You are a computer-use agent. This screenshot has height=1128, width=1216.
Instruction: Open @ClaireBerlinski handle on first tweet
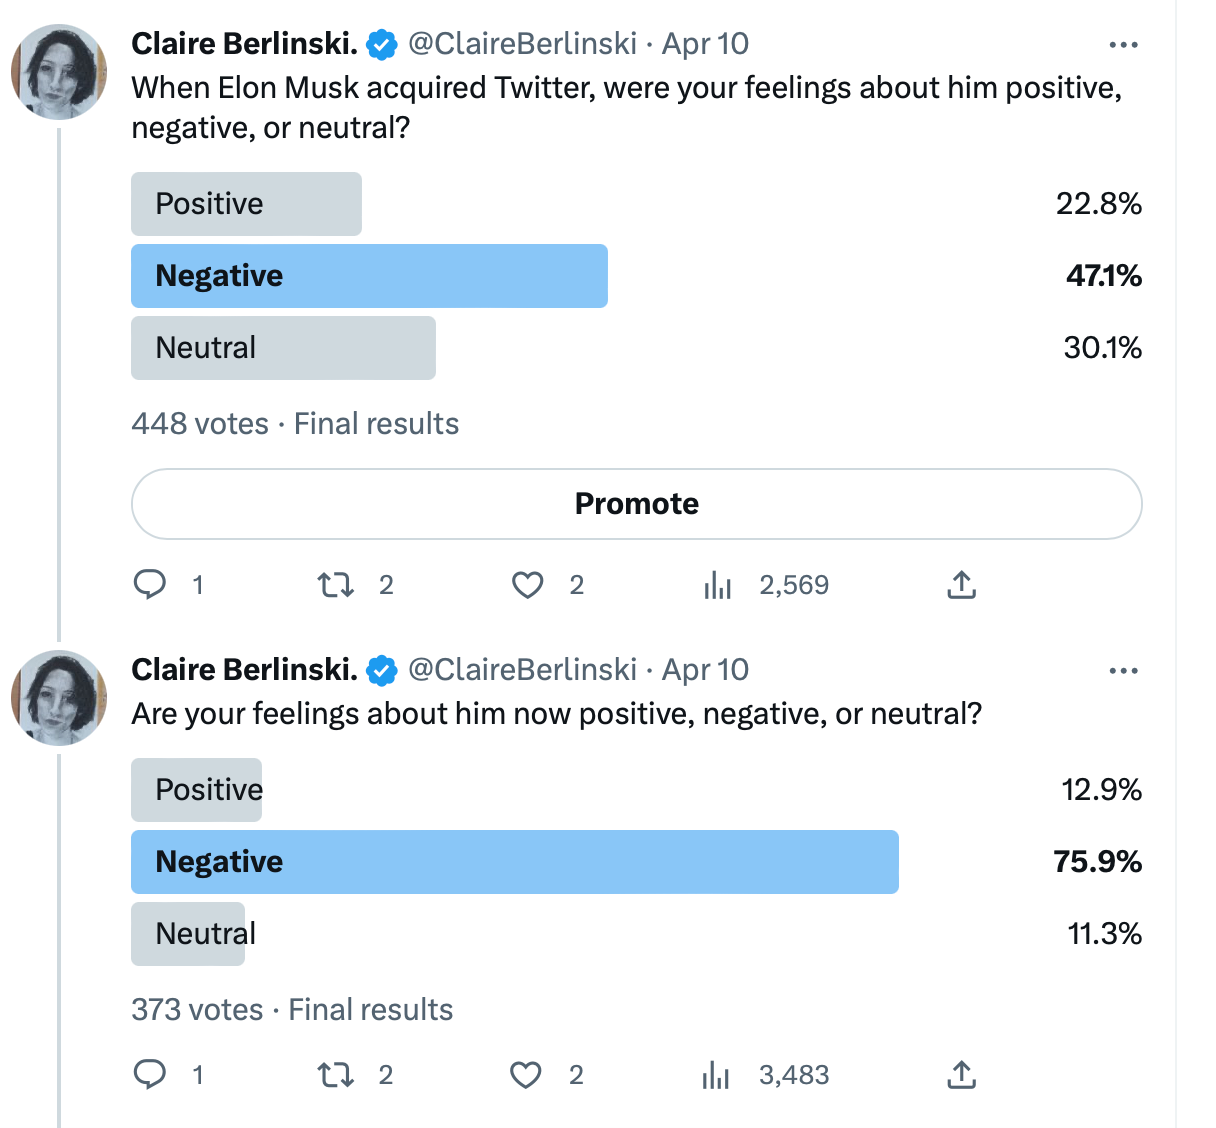(522, 44)
